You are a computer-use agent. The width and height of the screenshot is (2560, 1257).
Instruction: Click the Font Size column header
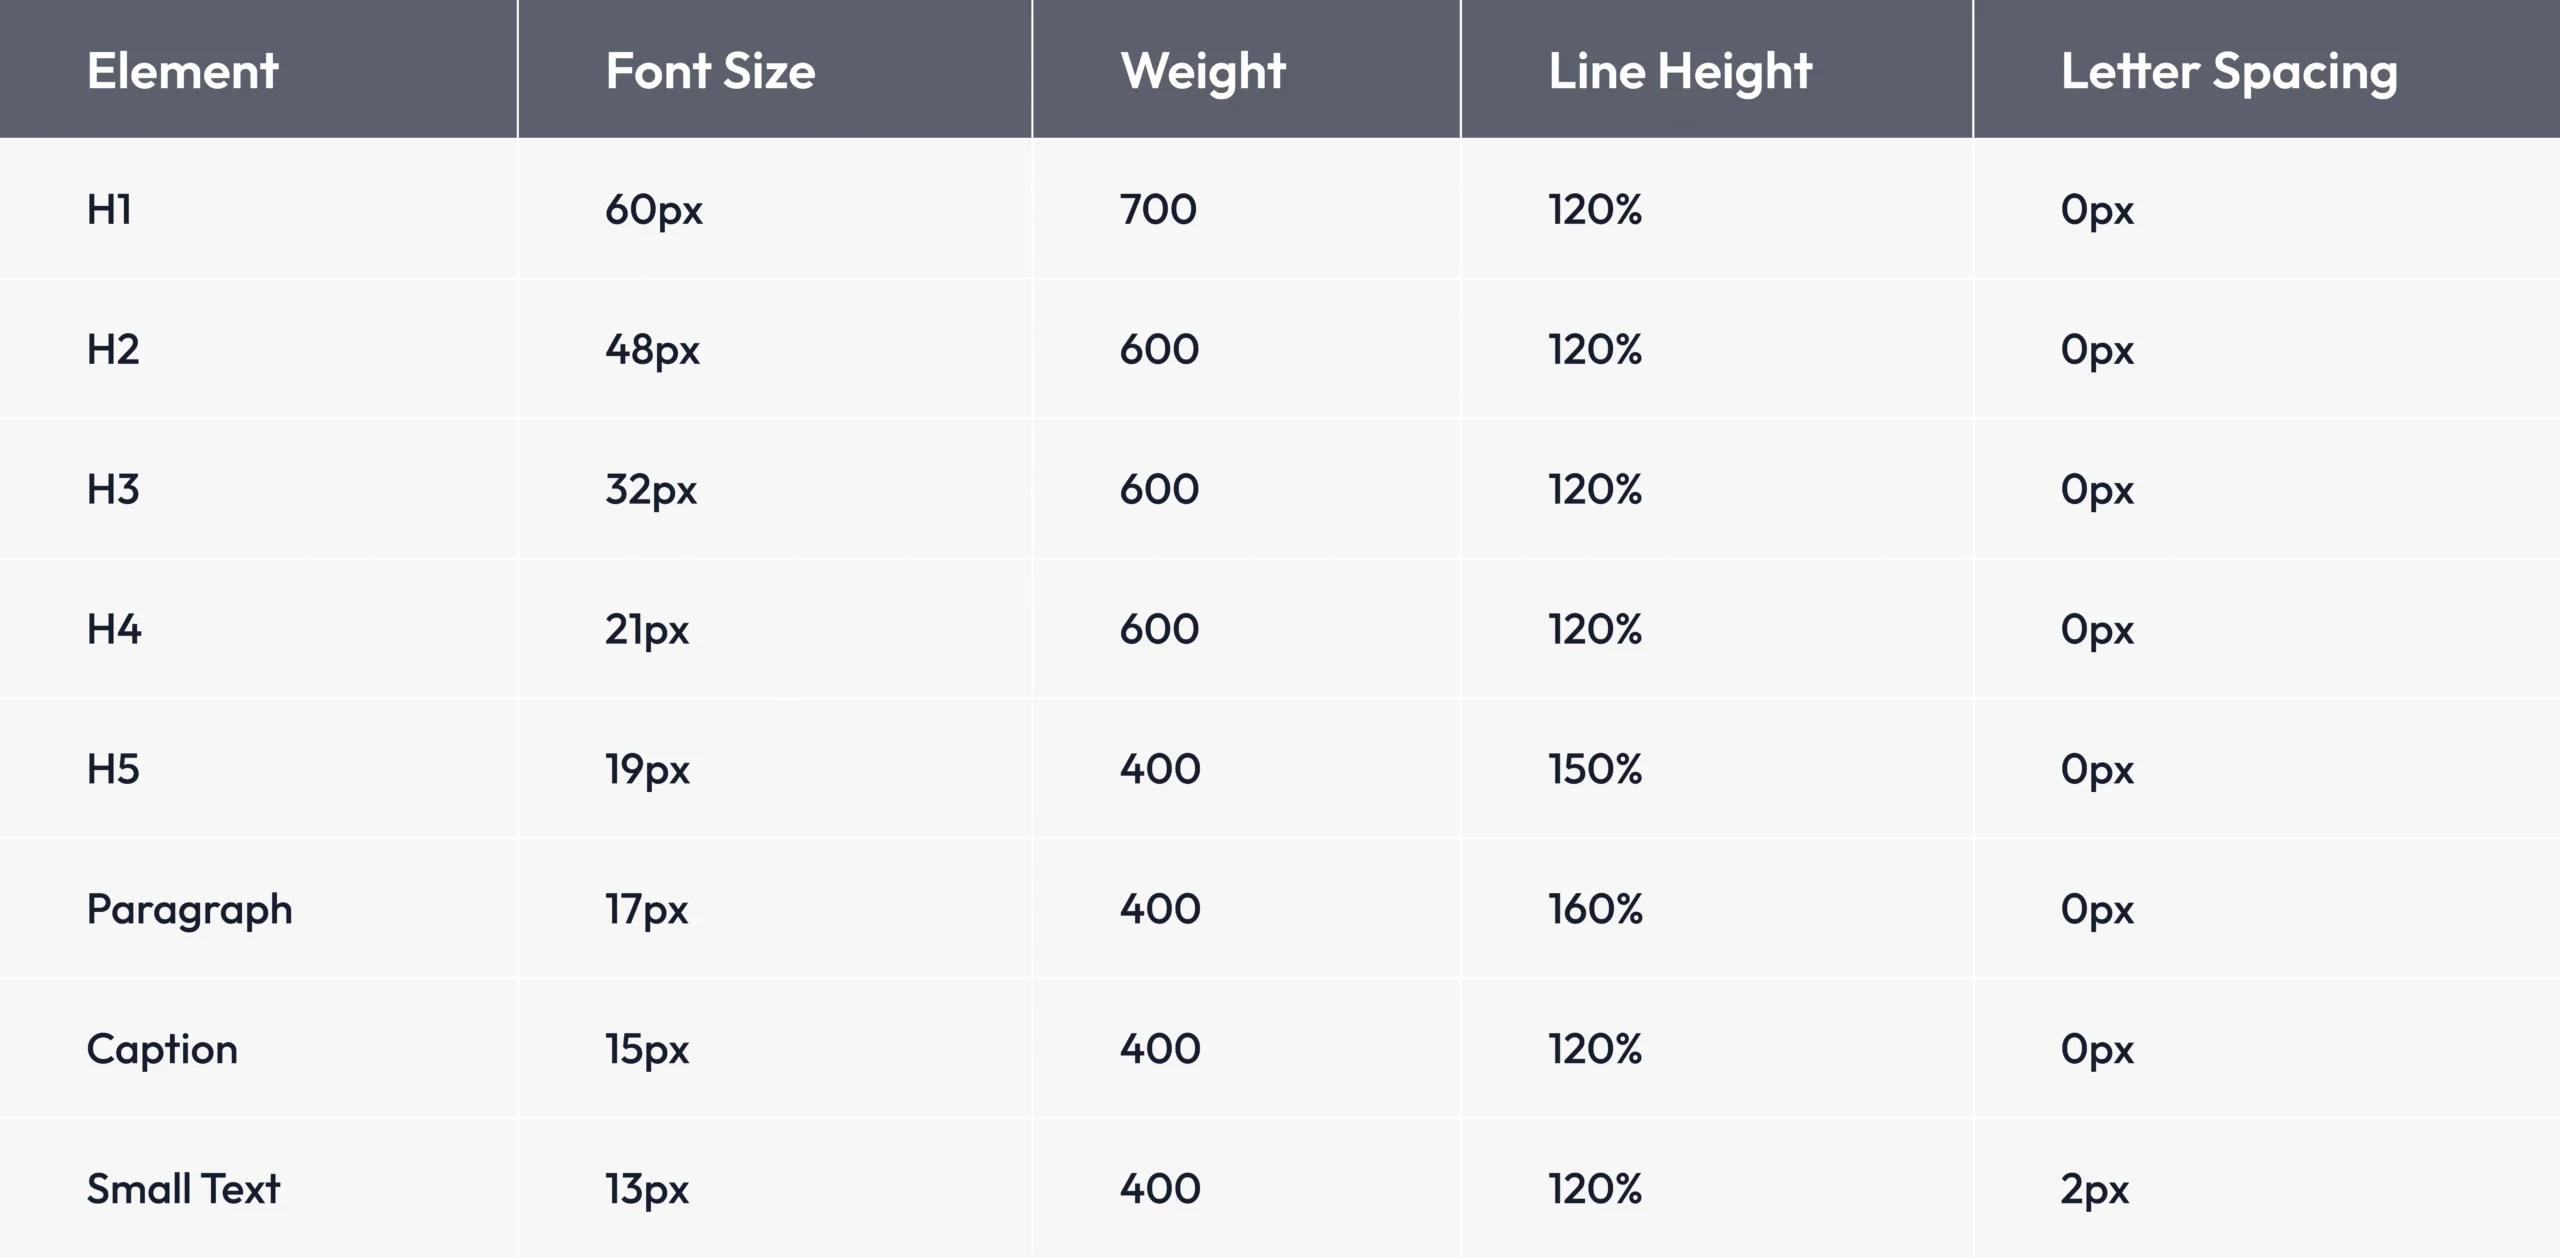coord(710,71)
